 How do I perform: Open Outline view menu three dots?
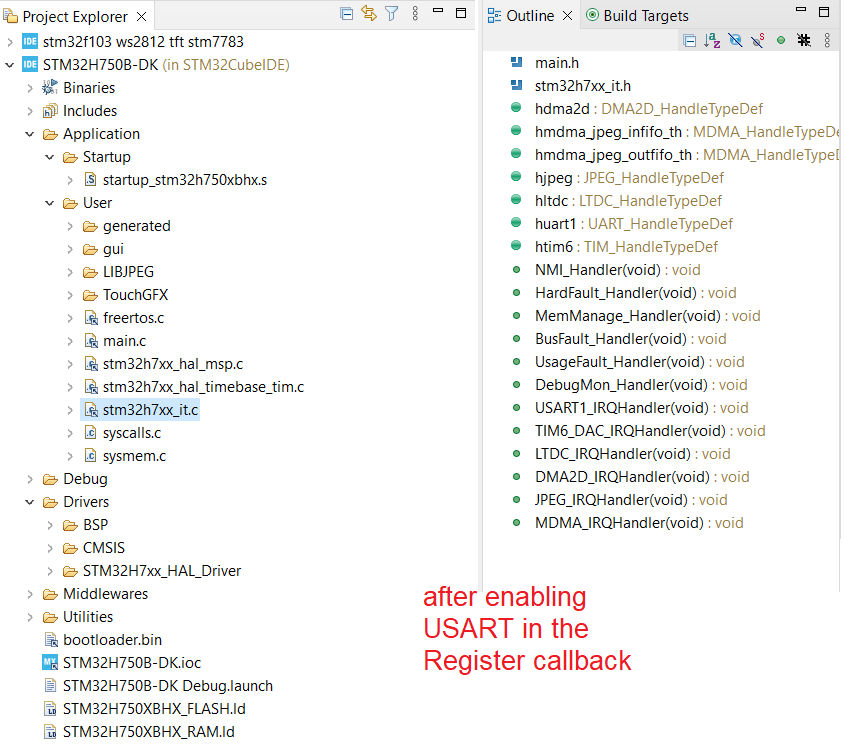click(x=827, y=40)
